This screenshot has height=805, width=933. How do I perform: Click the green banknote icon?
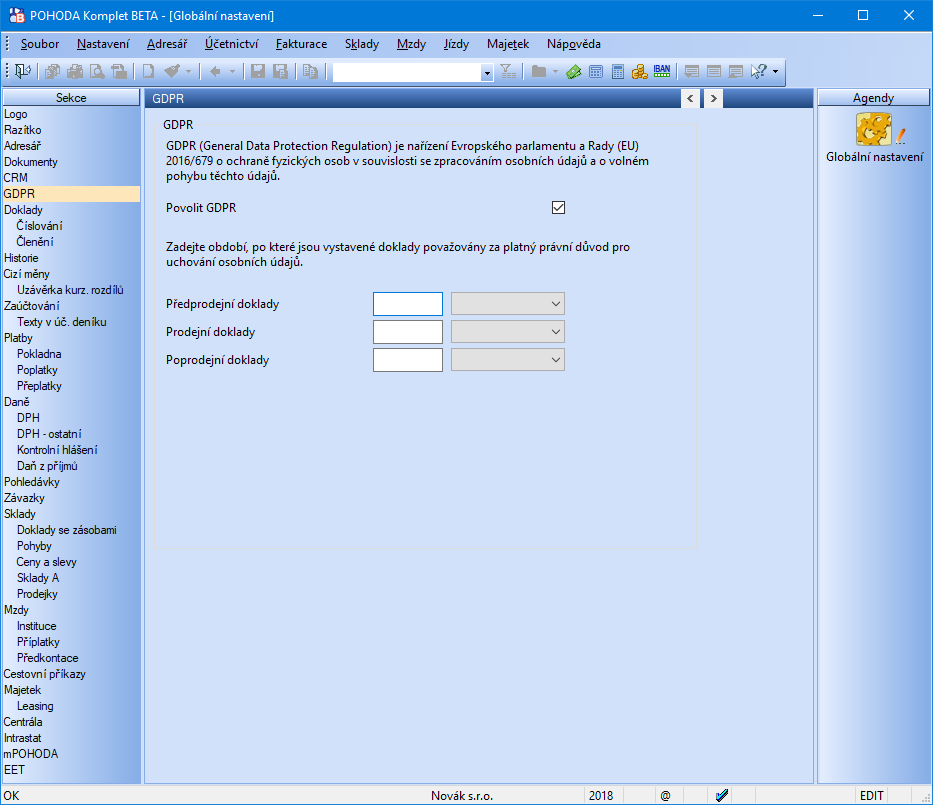tap(574, 72)
